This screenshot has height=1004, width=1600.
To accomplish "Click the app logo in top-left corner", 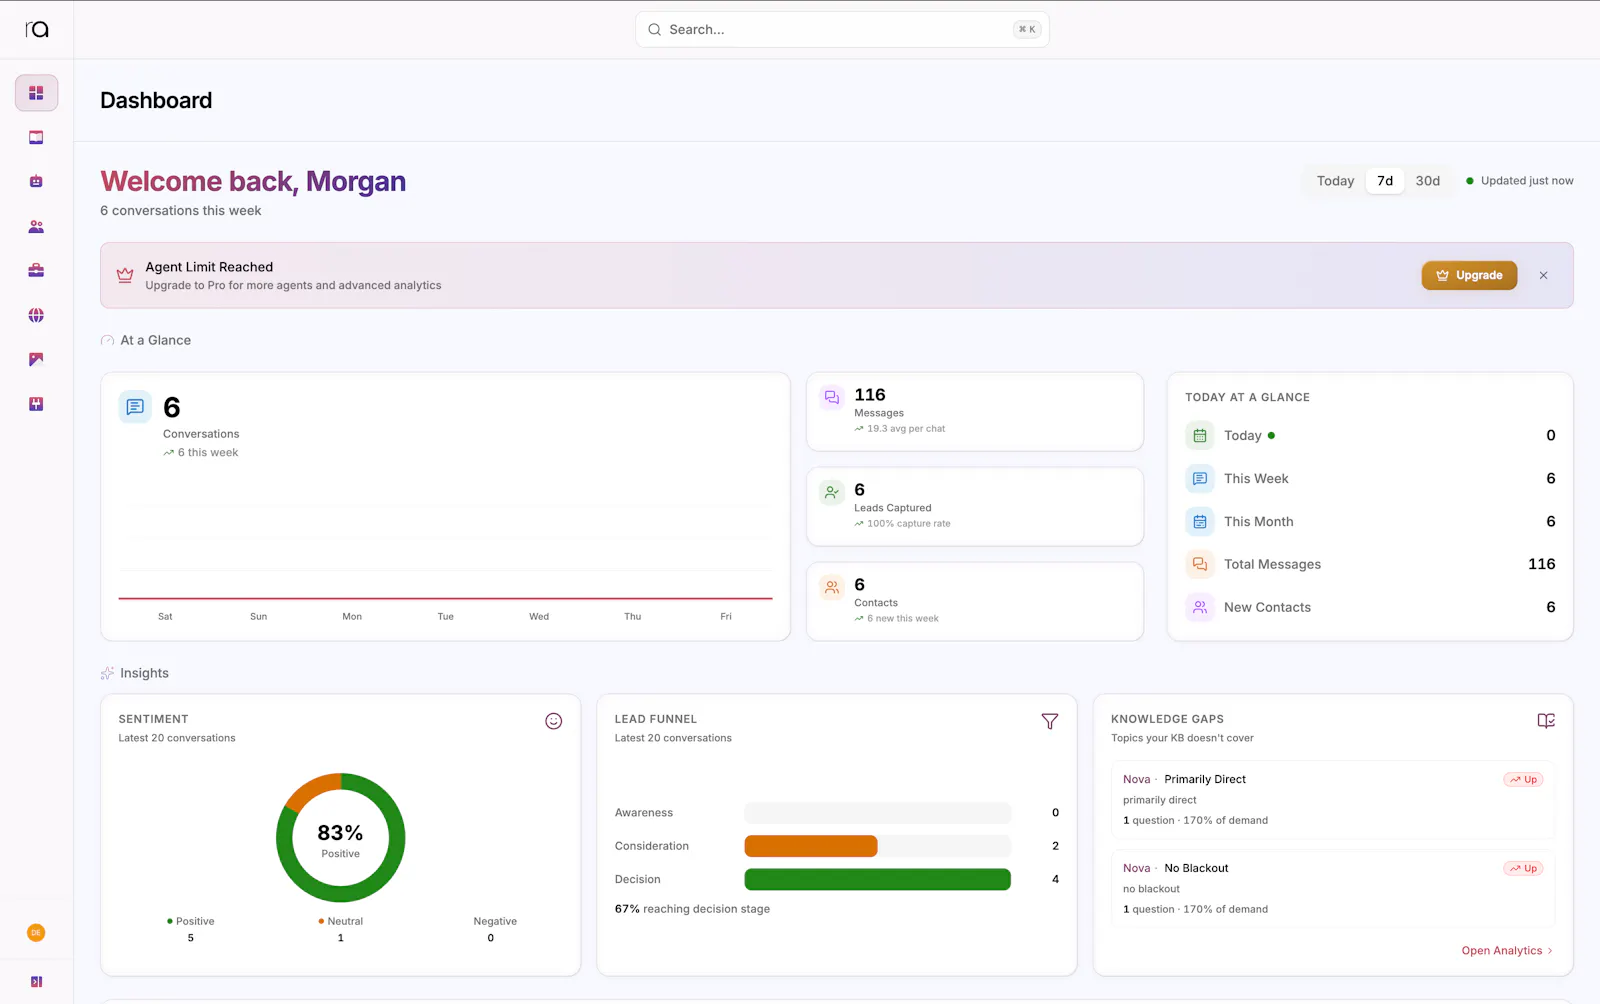I will pos(37,29).
